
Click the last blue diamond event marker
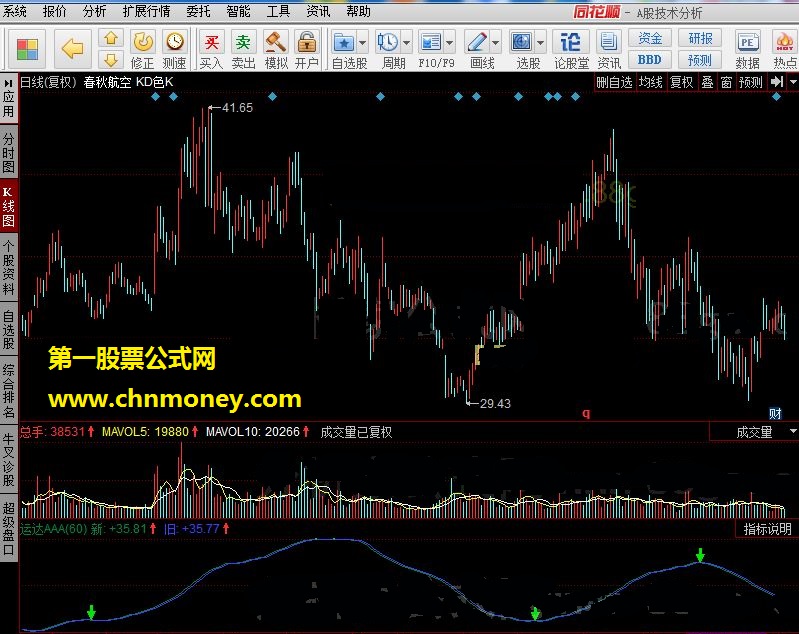point(776,96)
